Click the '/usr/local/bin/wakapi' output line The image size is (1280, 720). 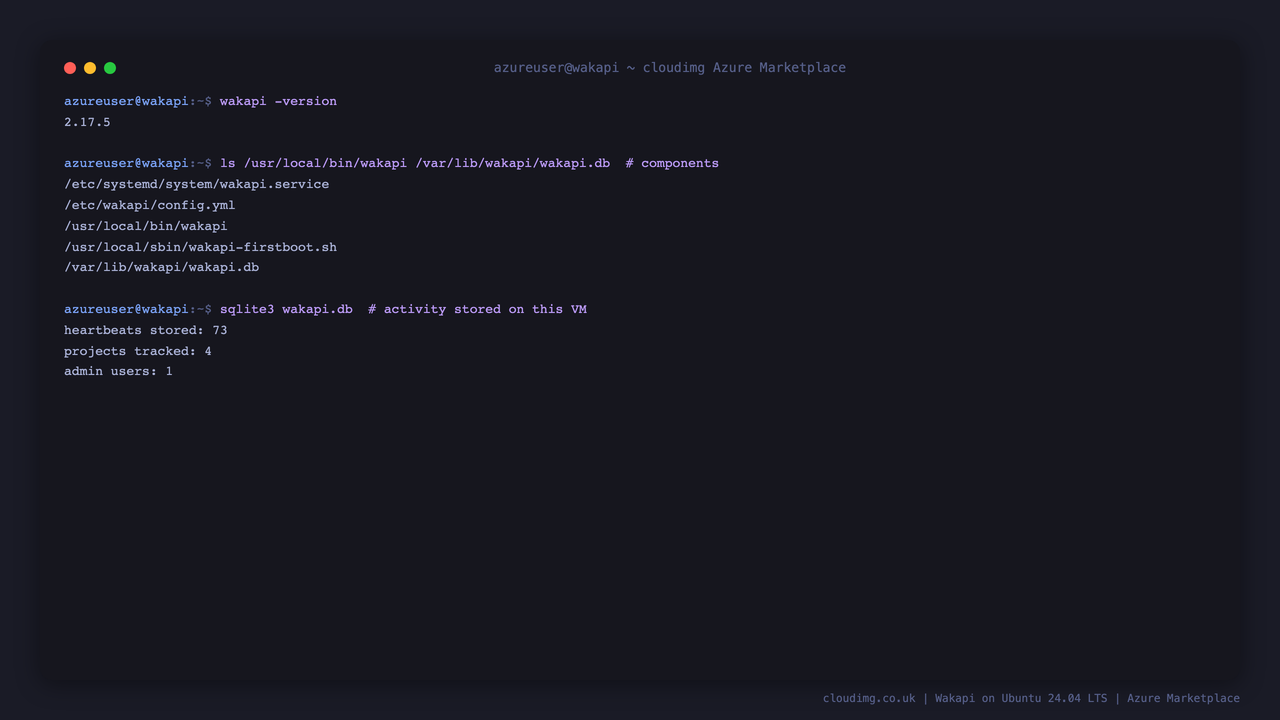pyautogui.click(x=146, y=226)
